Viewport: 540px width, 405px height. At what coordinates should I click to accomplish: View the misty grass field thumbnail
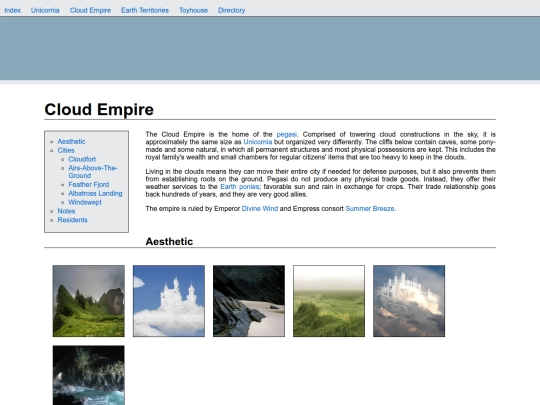pos(329,301)
